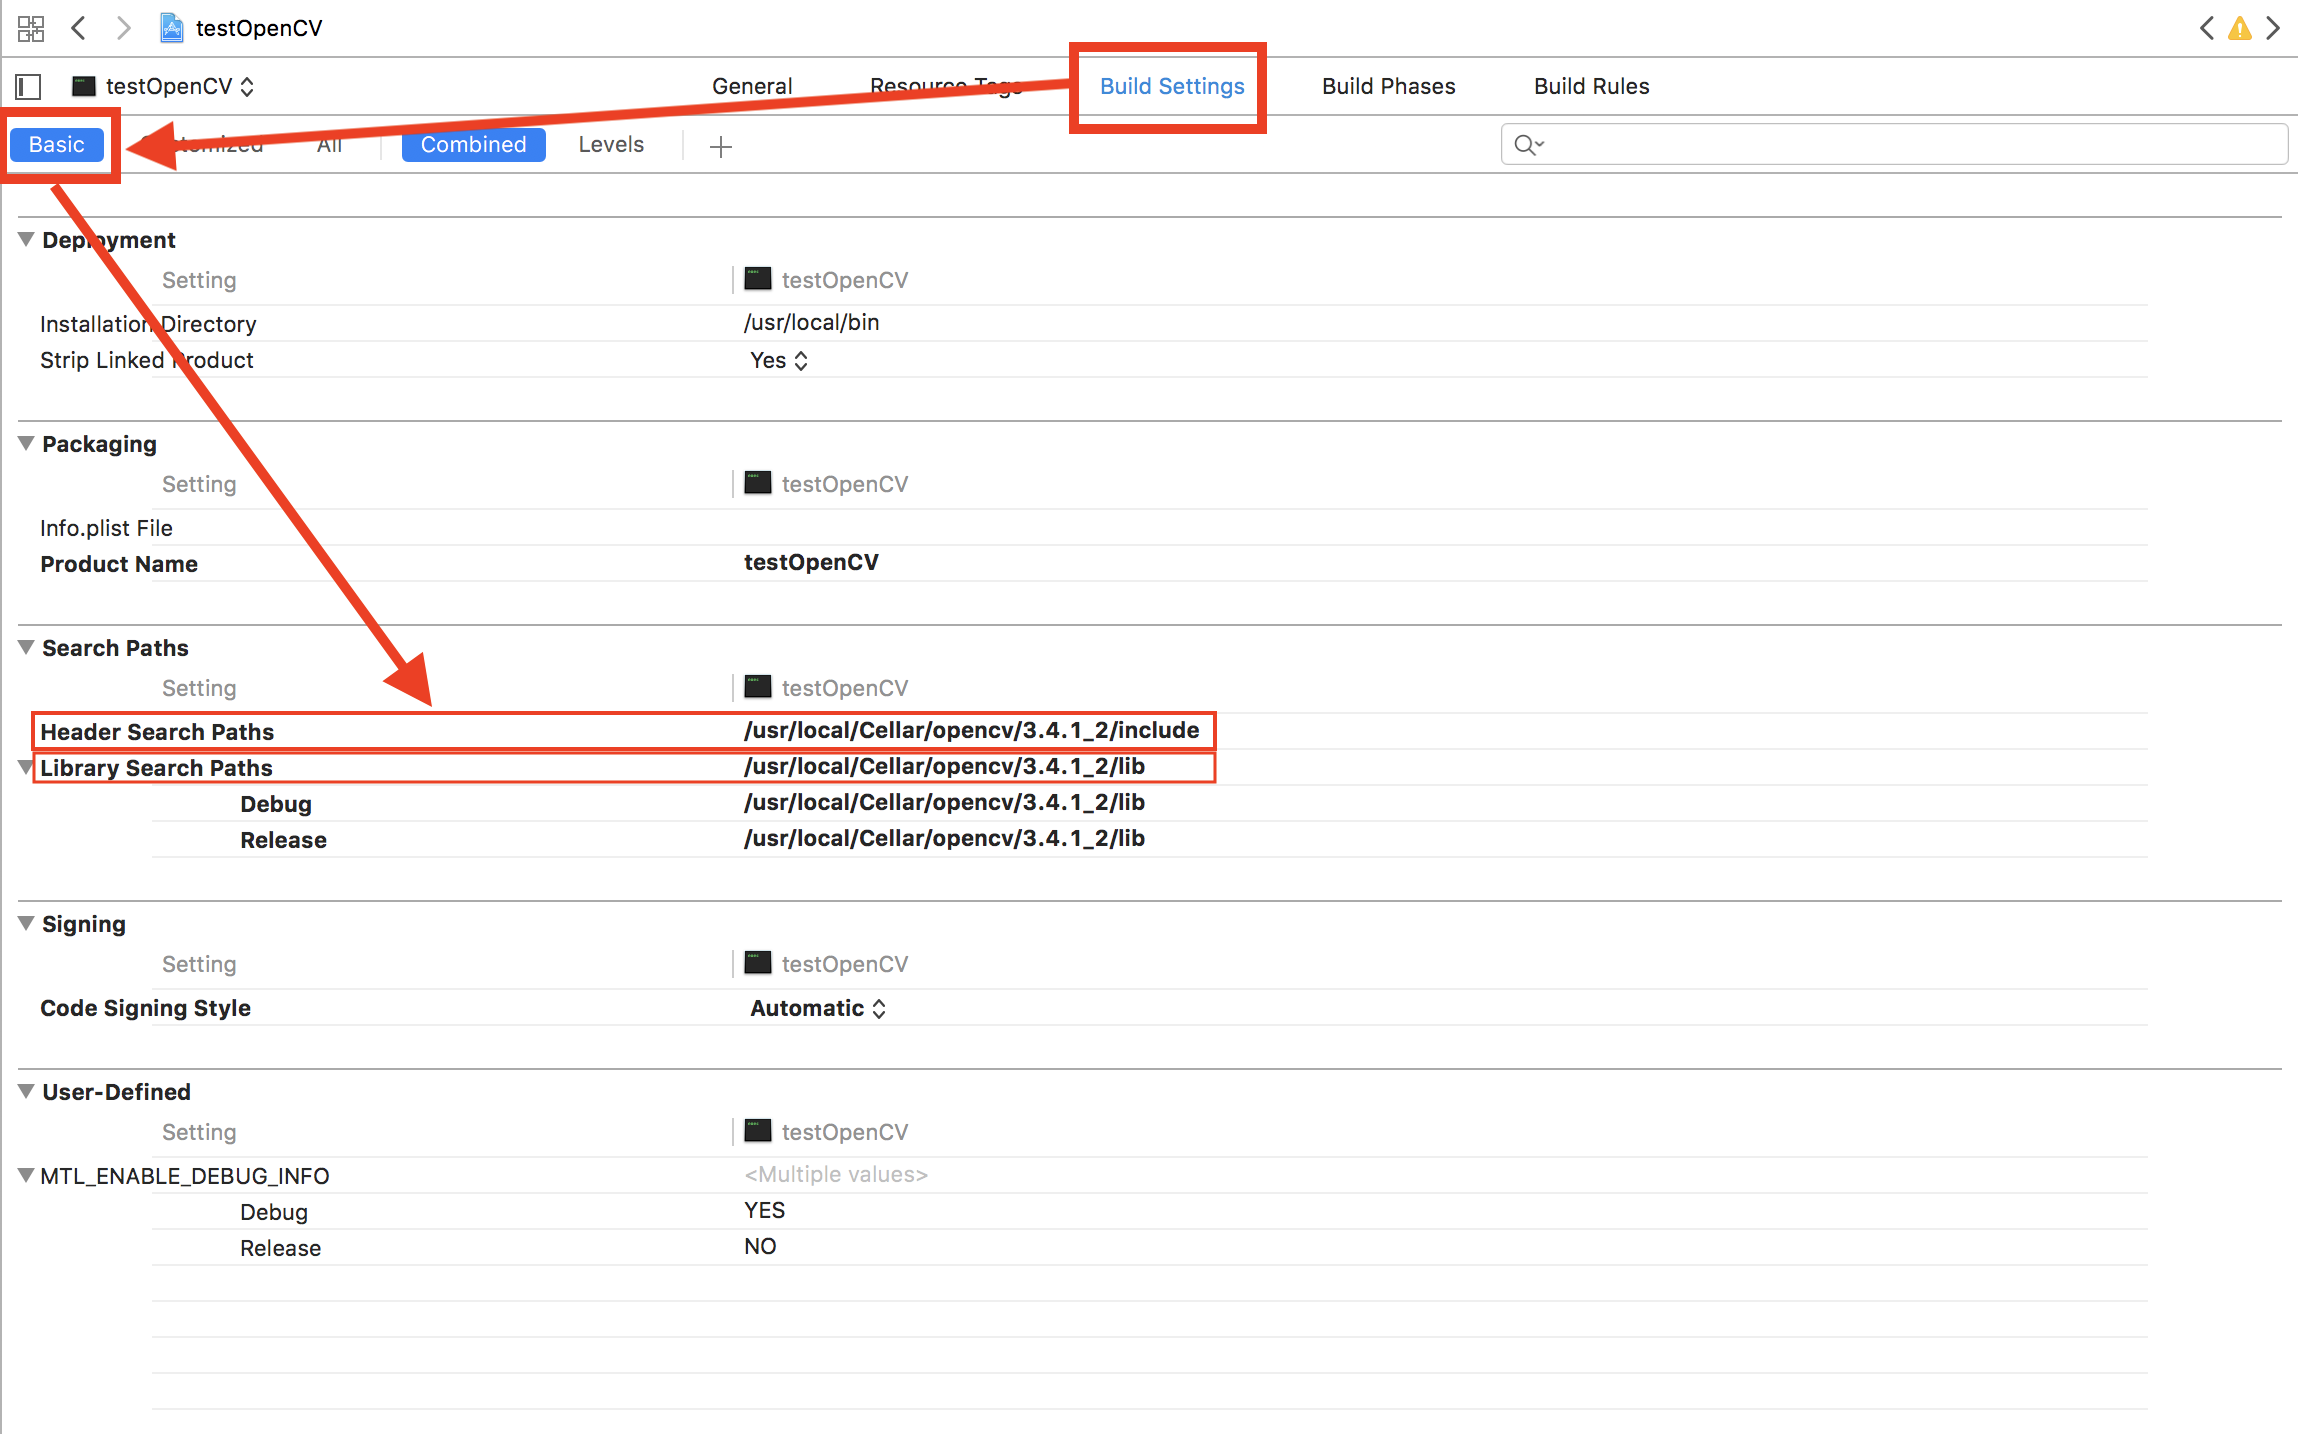
Task: Click the Header Search Paths value
Action: 971,731
